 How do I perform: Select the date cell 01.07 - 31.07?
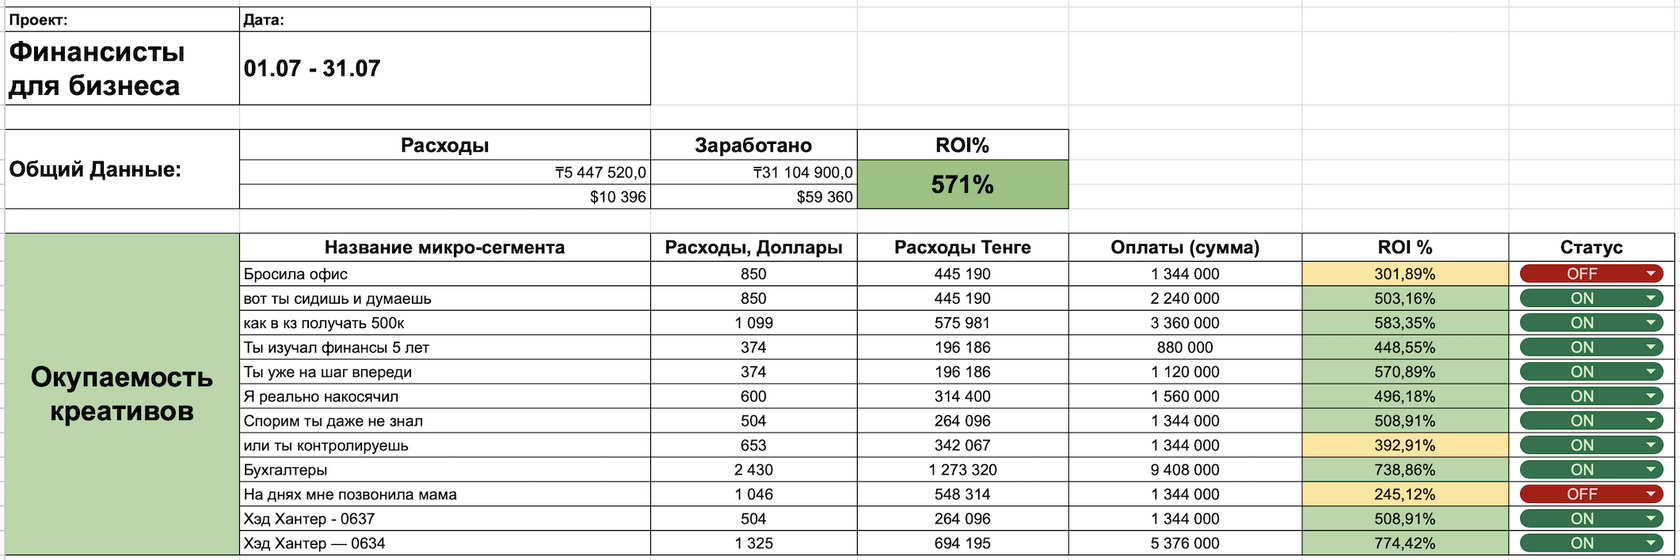pos(445,68)
